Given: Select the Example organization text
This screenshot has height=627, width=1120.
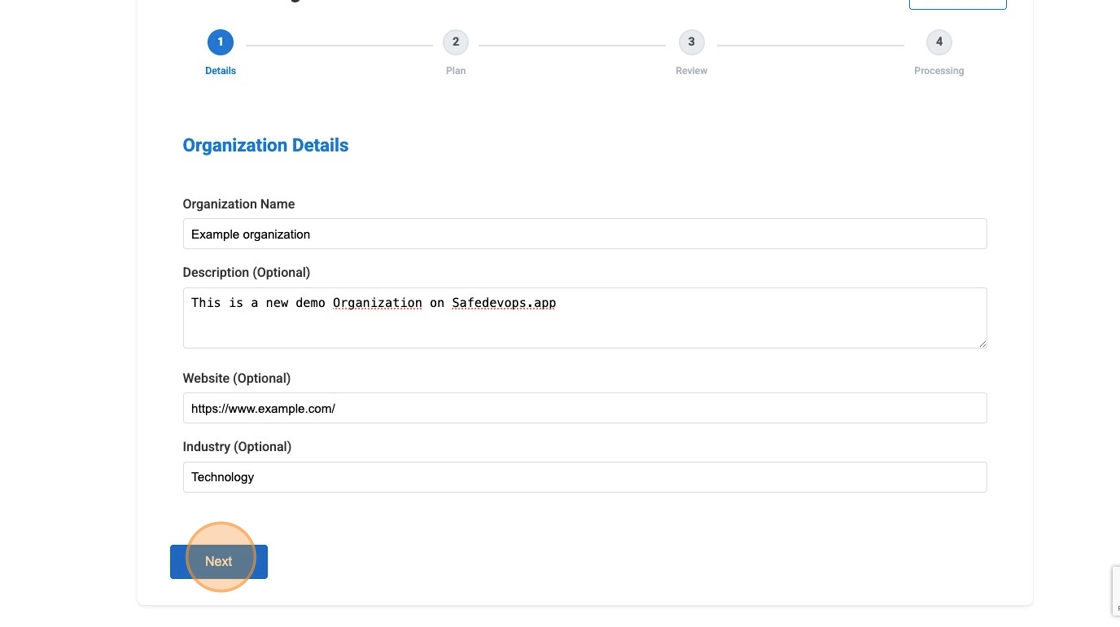Looking at the screenshot, I should [x=248, y=233].
